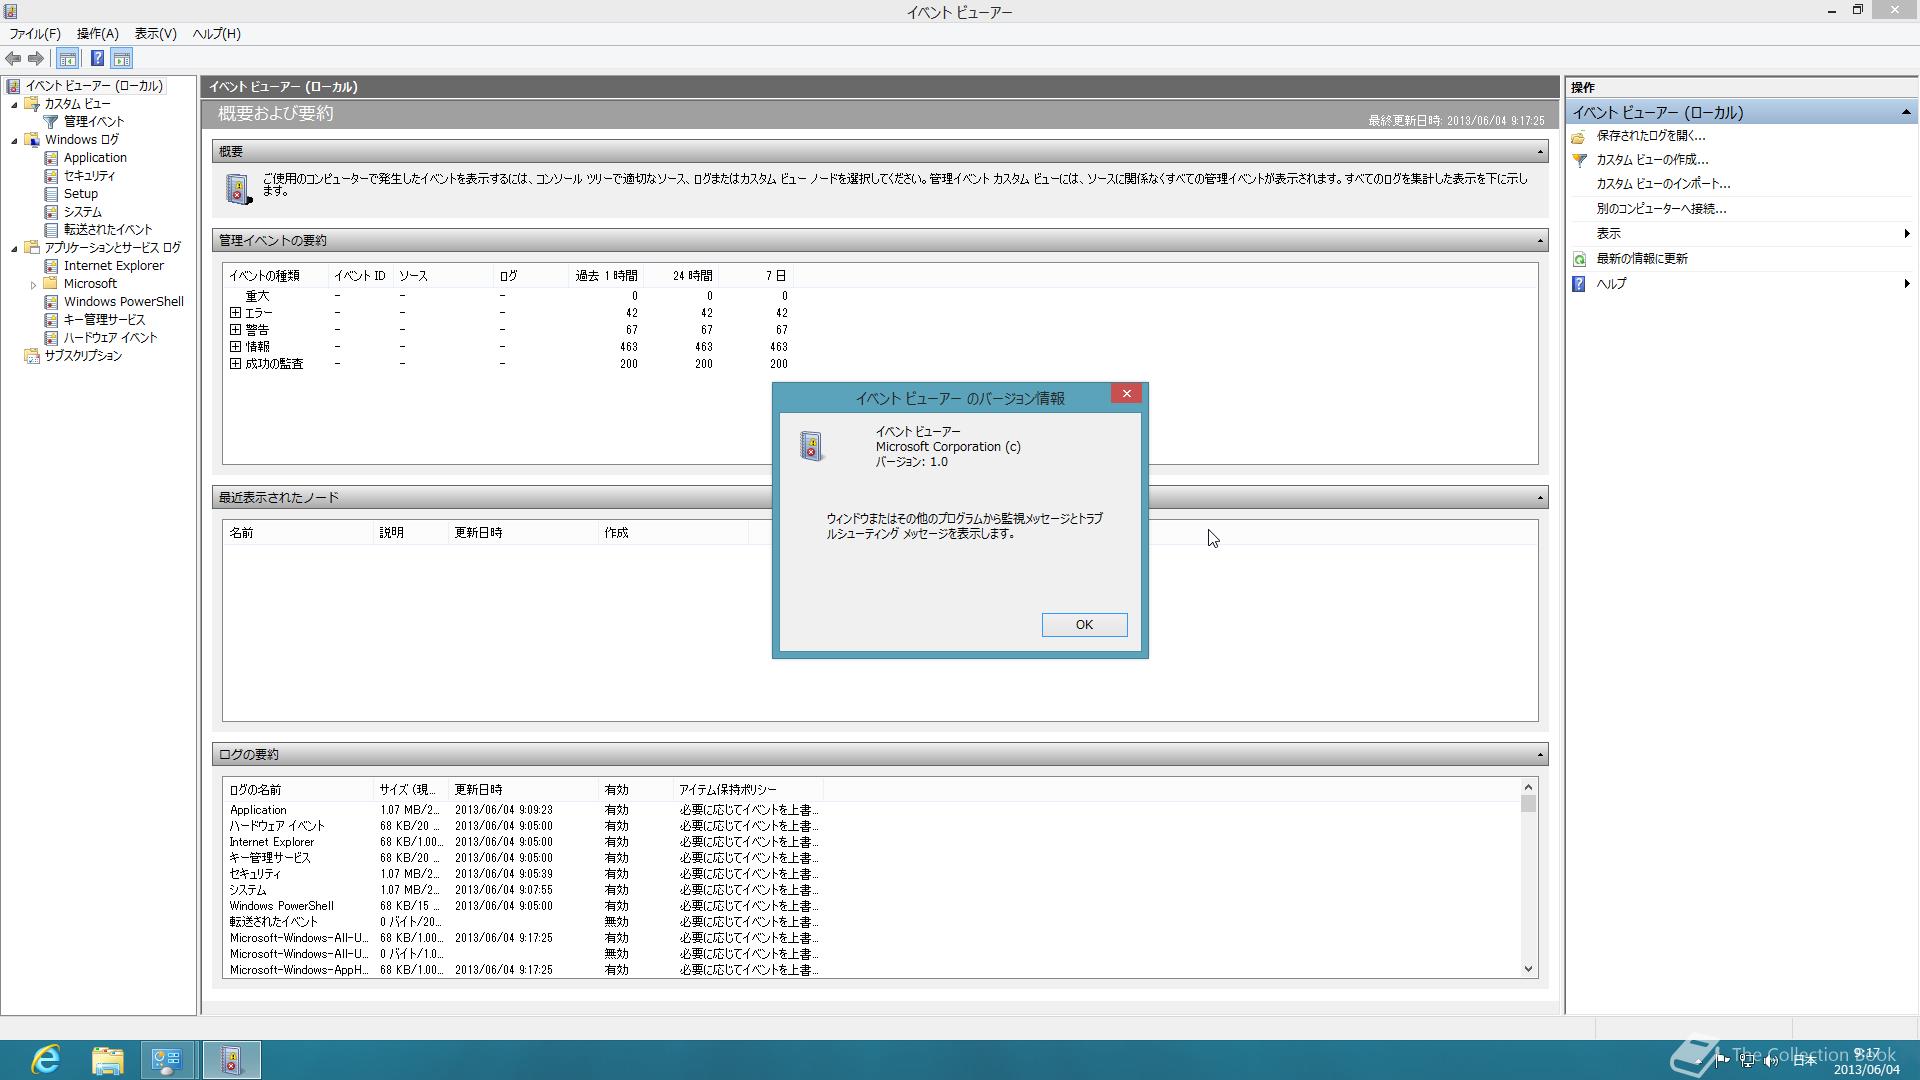Click the Windows PowerShell log icon
1920x1080 pixels.
click(x=51, y=302)
